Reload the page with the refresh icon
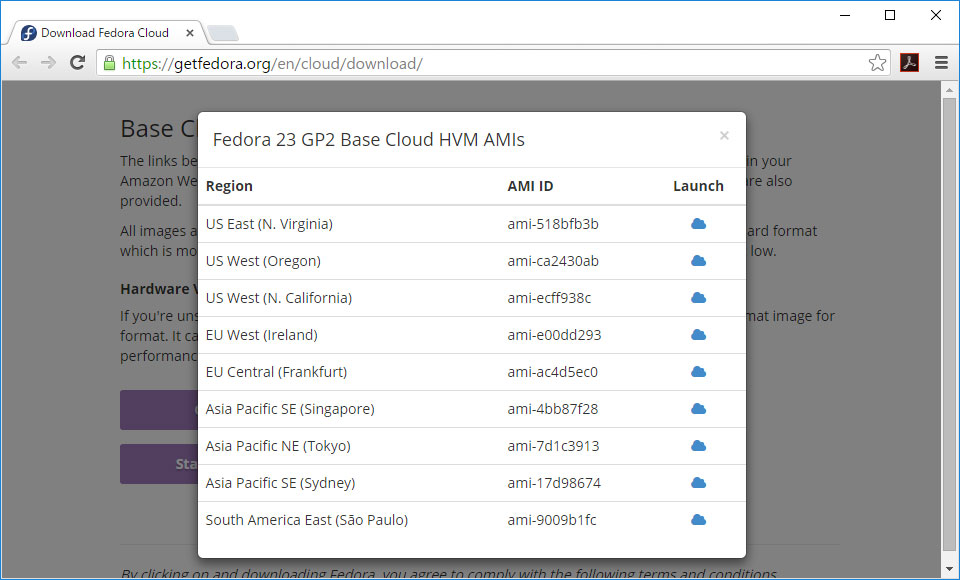The width and height of the screenshot is (960, 580). coord(77,62)
